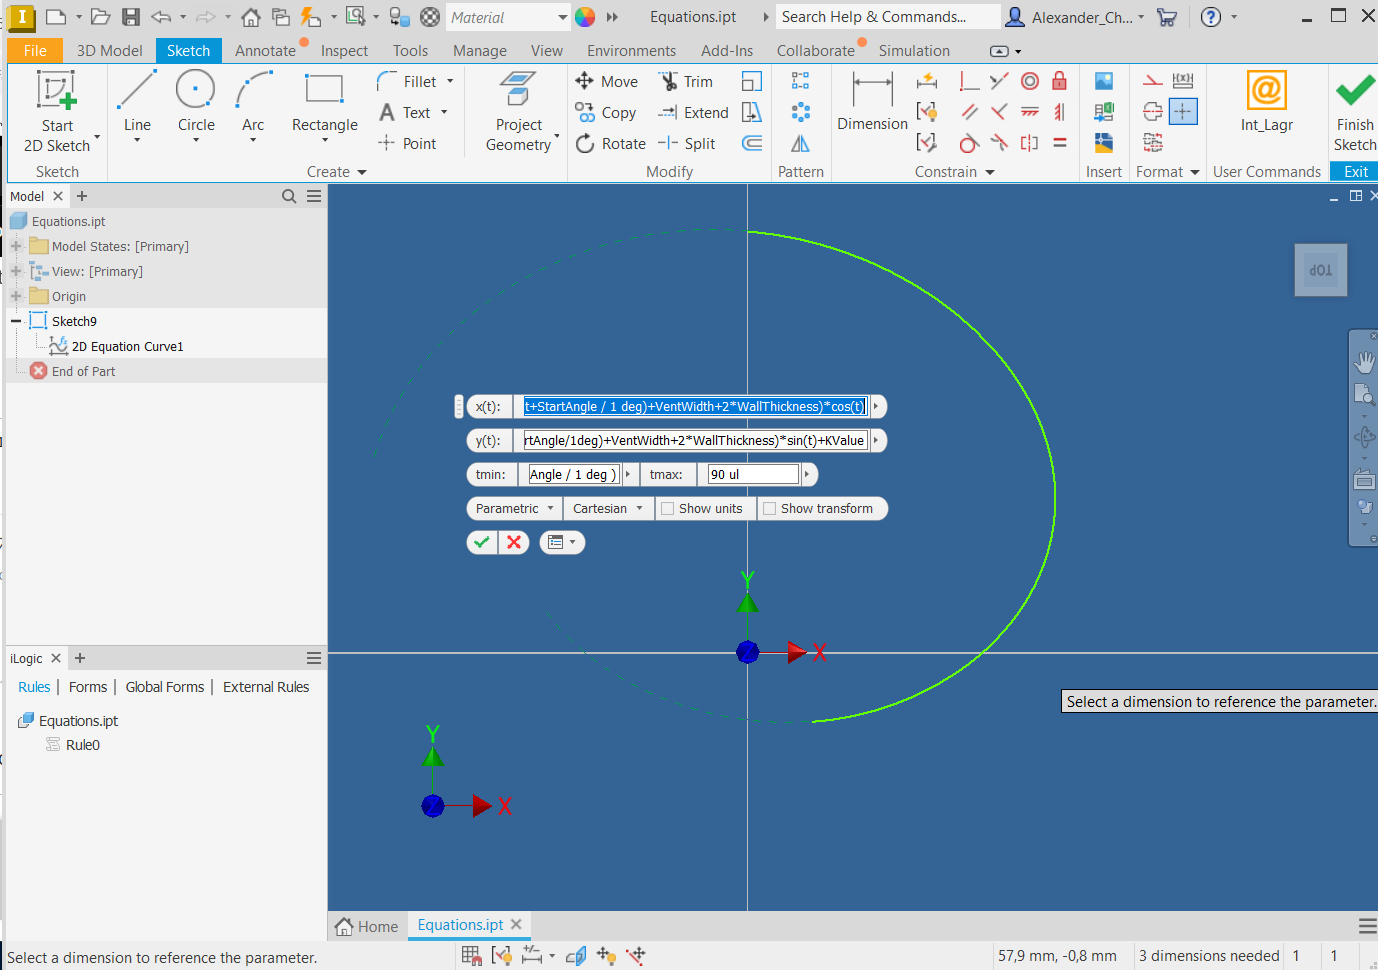Click the tmax input field
This screenshot has width=1378, height=970.
753,475
